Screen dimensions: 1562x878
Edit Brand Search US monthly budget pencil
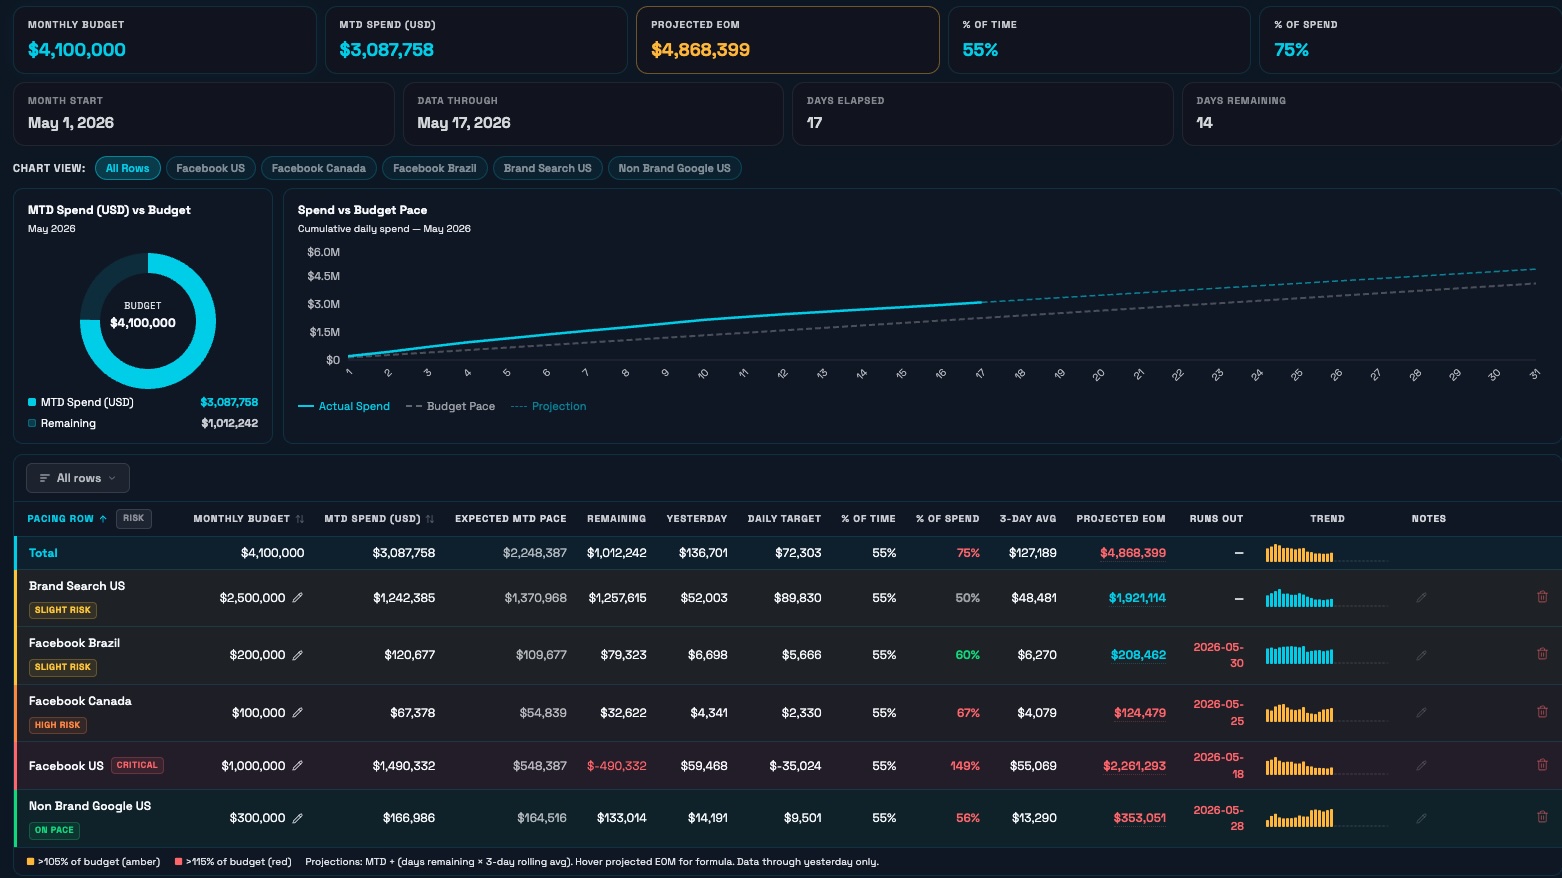tap(297, 598)
